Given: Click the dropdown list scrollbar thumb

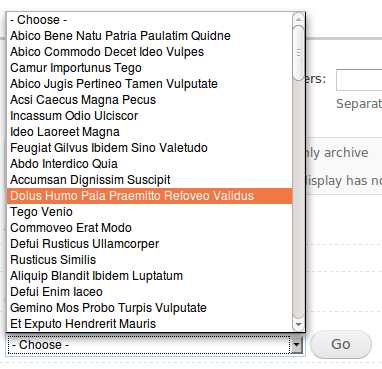Looking at the screenshot, I should (298, 53).
